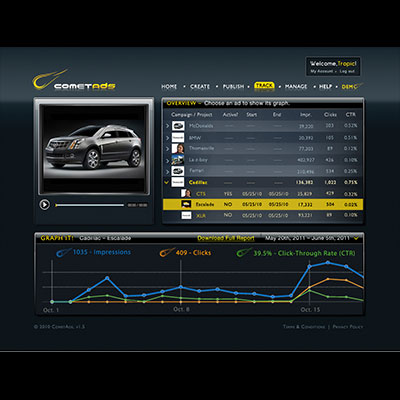The height and width of the screenshot is (400, 400).
Task: Select the McDonalds campaign name
Action: pyautogui.click(x=201, y=126)
